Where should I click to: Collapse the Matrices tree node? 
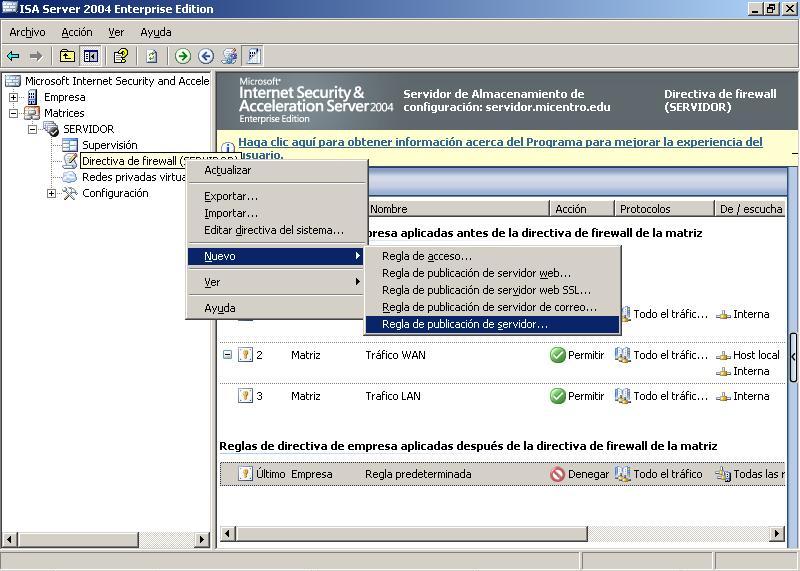click(x=14, y=113)
